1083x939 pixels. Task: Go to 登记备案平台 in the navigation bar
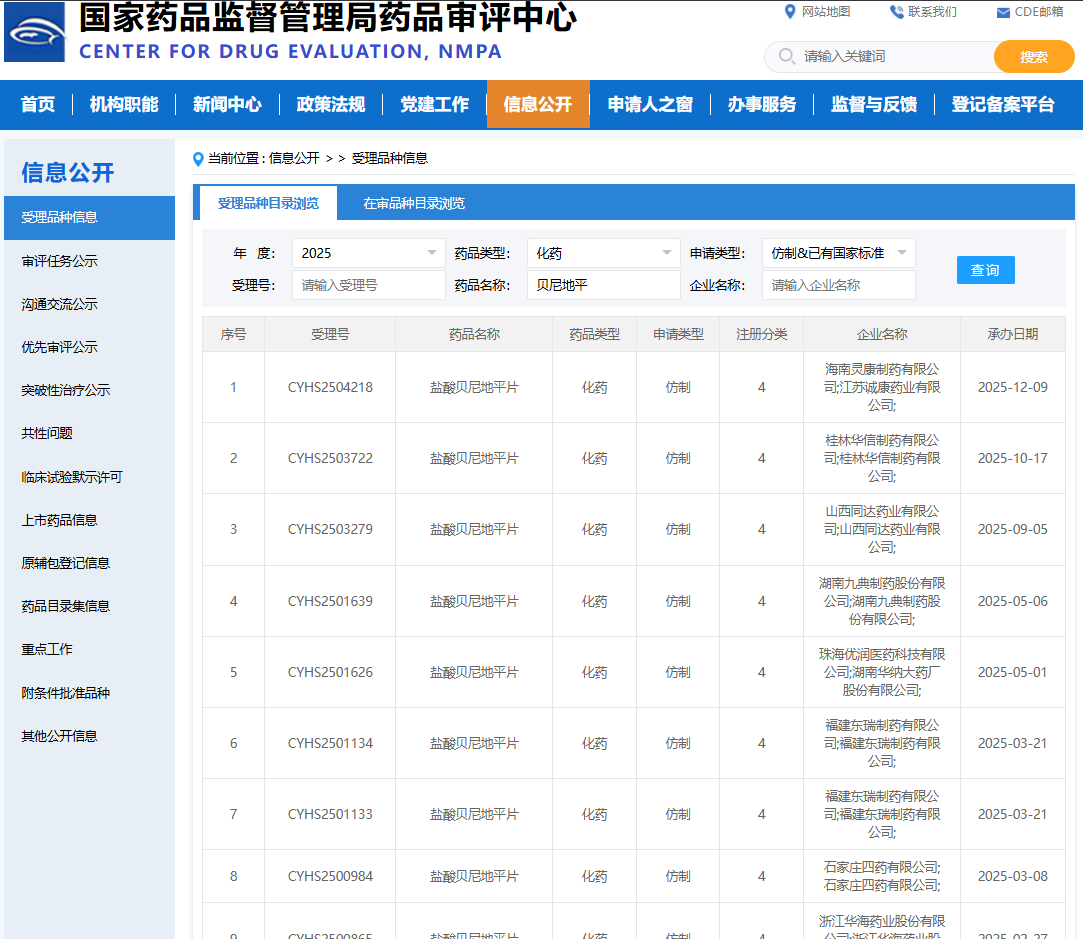click(x=1002, y=104)
